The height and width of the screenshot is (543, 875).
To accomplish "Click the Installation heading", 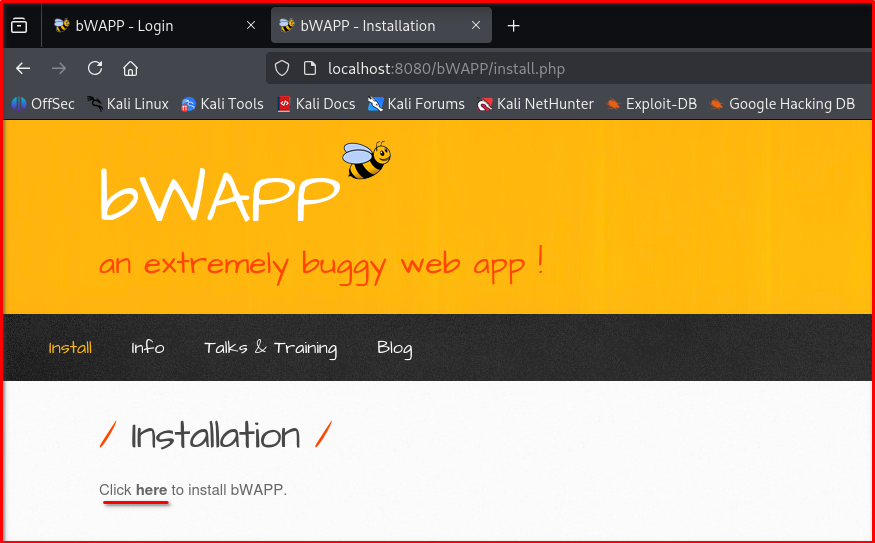I will tap(215, 435).
